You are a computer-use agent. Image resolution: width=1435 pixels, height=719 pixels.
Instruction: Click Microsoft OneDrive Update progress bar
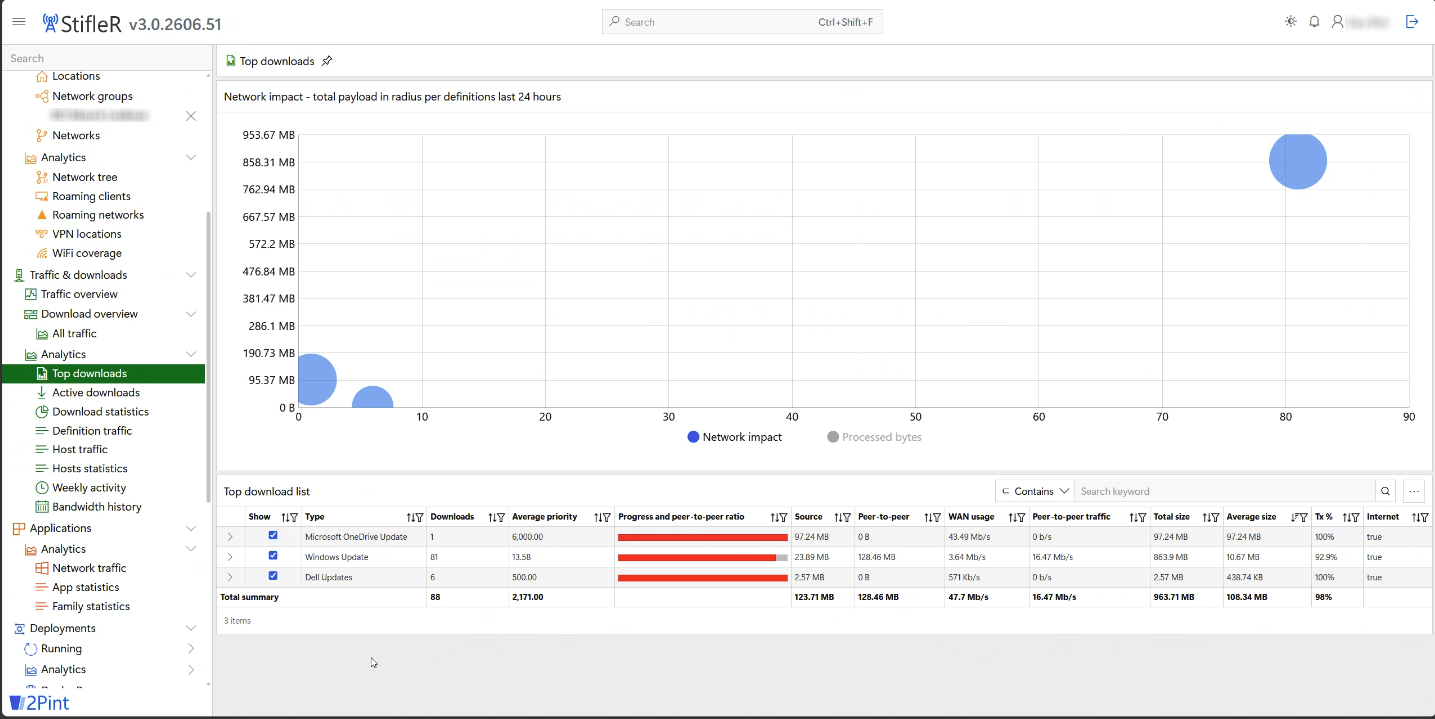(x=703, y=537)
